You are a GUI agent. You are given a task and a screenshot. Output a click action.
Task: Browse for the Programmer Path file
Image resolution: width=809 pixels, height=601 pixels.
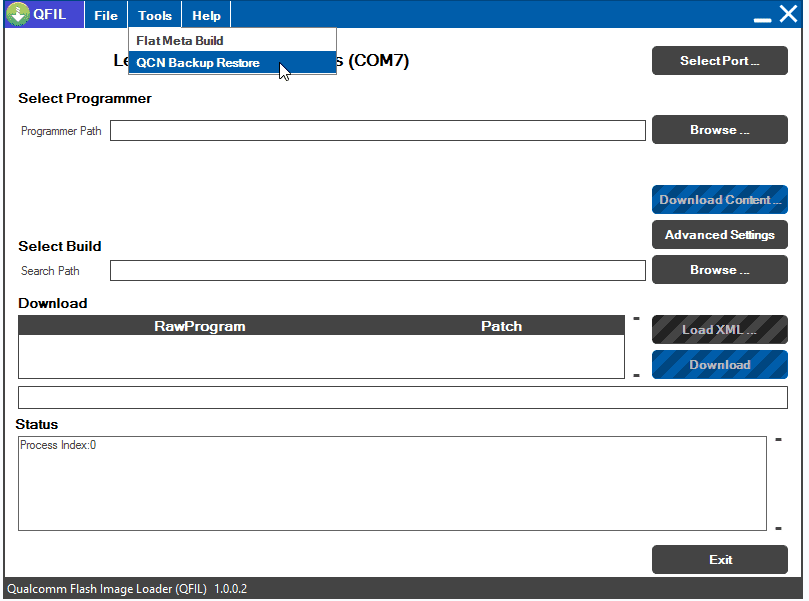720,129
